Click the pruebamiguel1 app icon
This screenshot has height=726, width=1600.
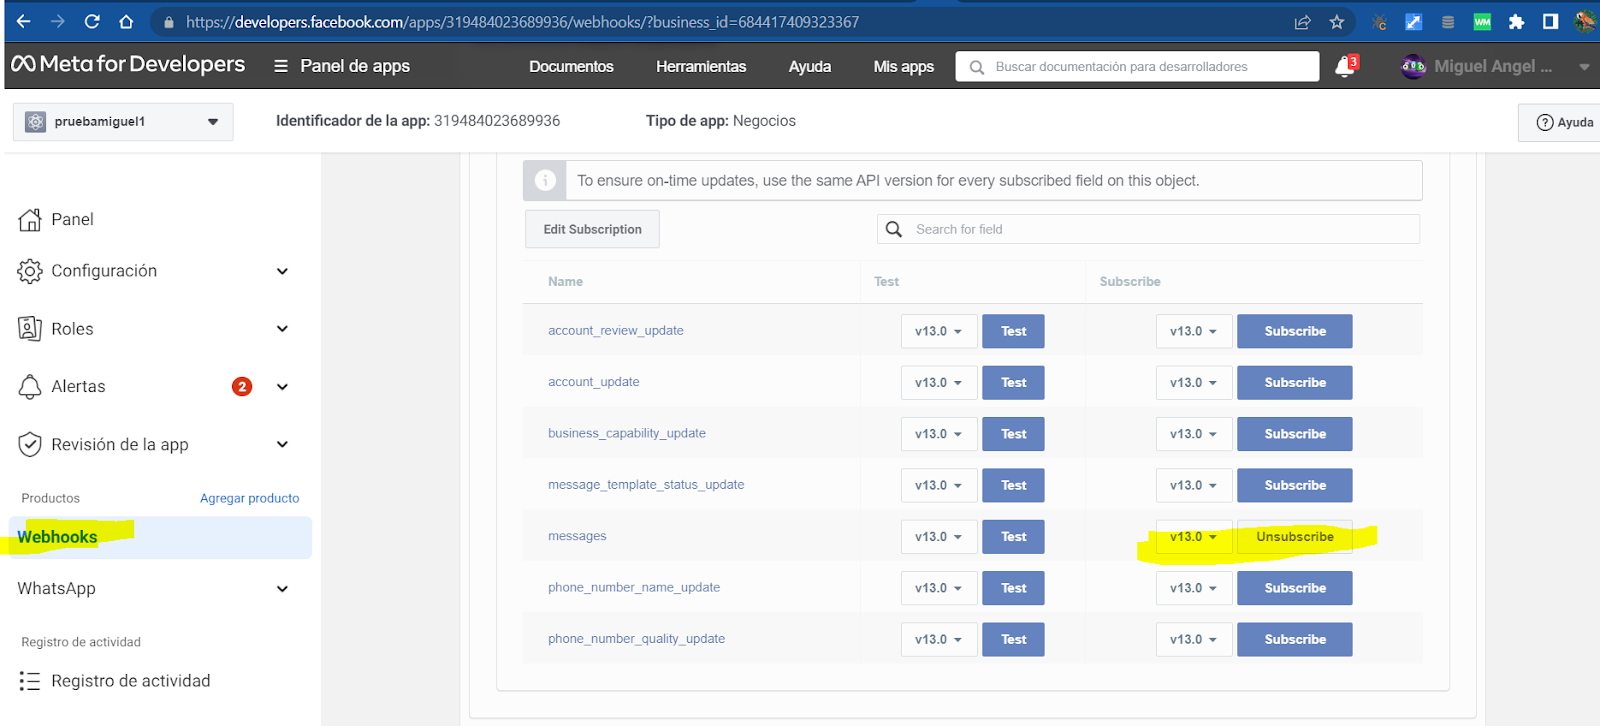[x=36, y=122]
